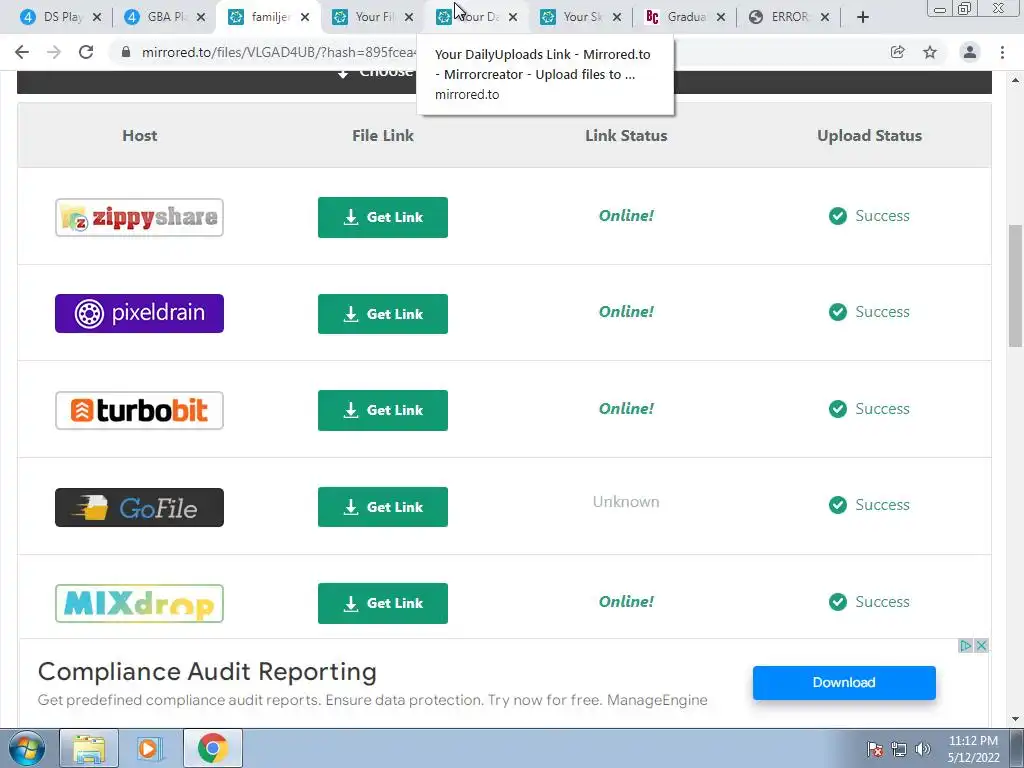Screen dimensions: 1024x768
Task: Click the MIXdrop host logo
Action: (x=139, y=603)
